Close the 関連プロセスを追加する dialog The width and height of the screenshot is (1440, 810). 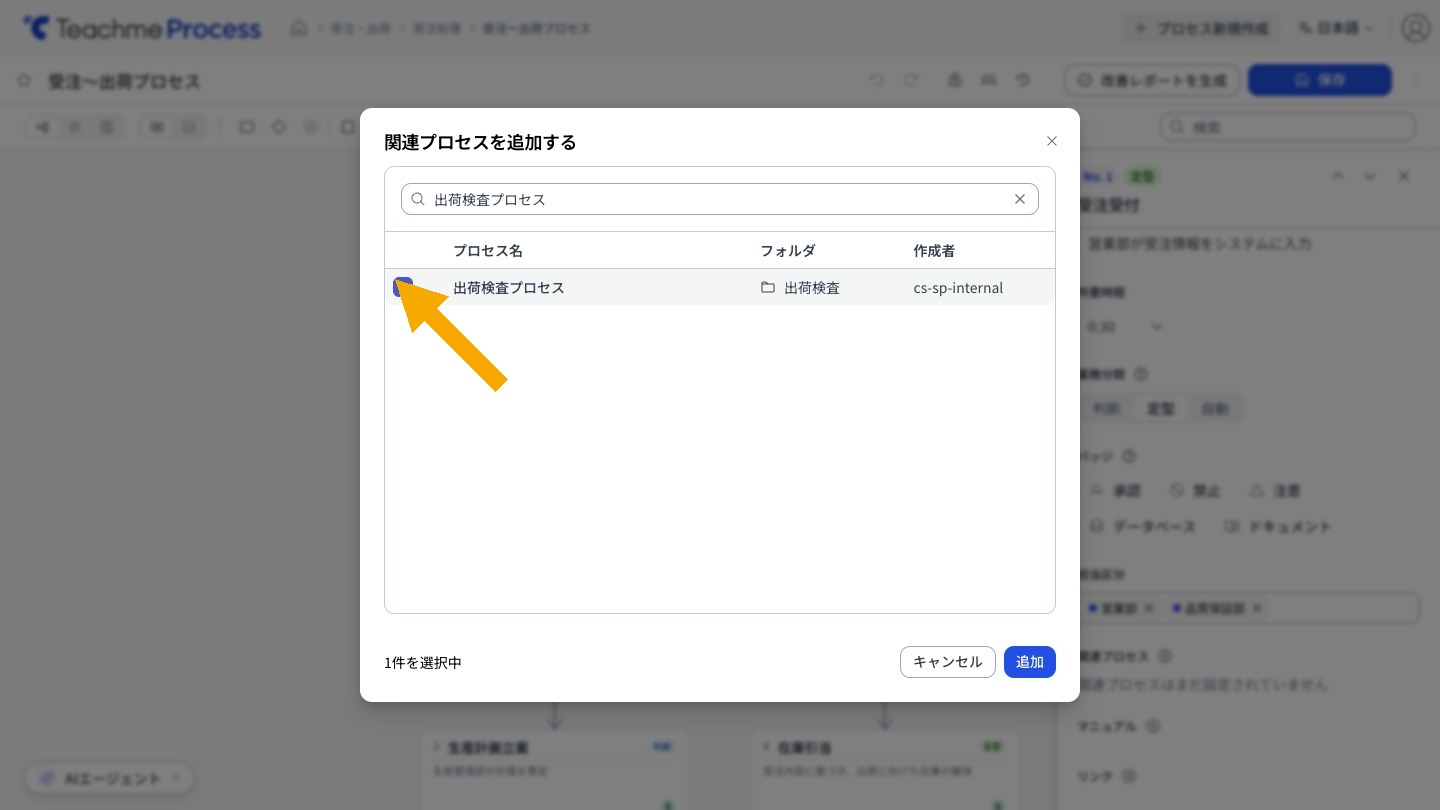coord(1051,141)
